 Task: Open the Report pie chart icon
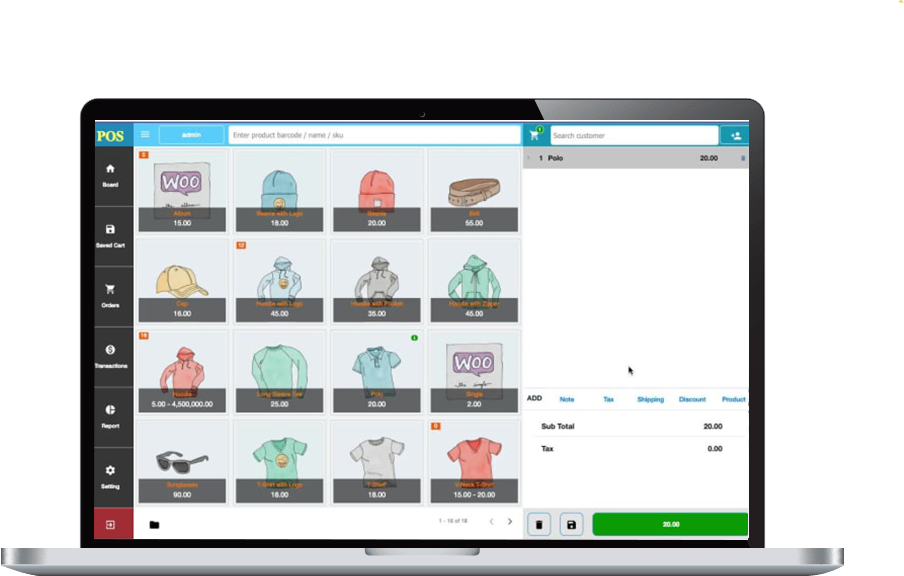[x=110, y=410]
